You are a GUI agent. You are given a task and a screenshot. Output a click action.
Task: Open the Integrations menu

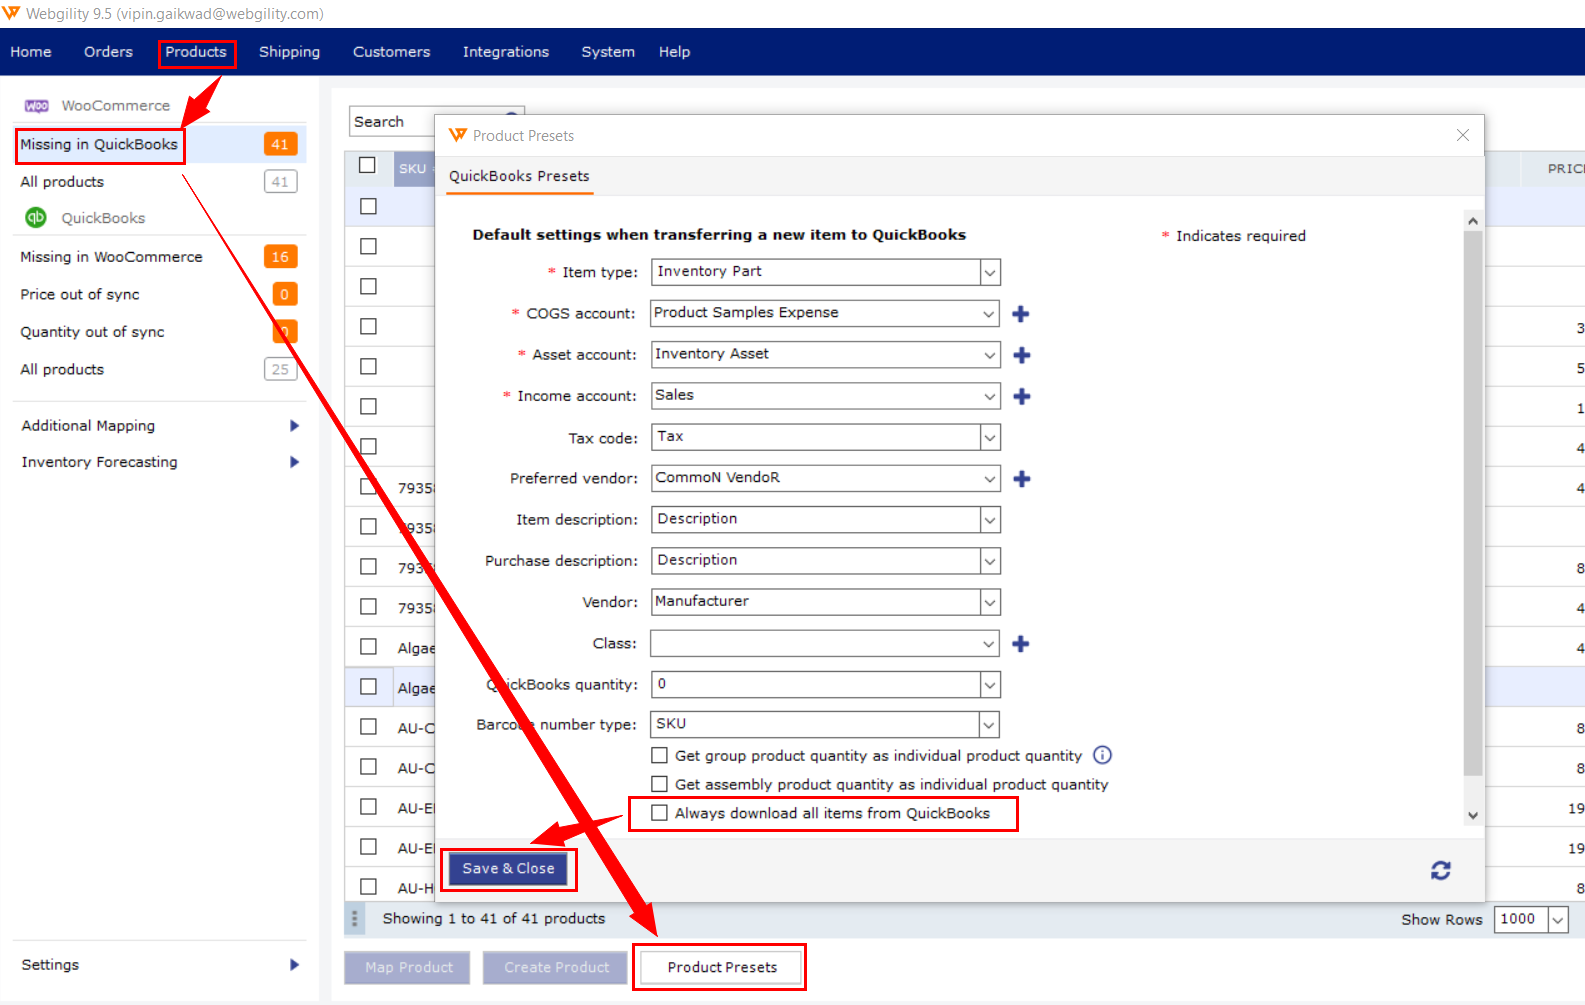tap(505, 52)
